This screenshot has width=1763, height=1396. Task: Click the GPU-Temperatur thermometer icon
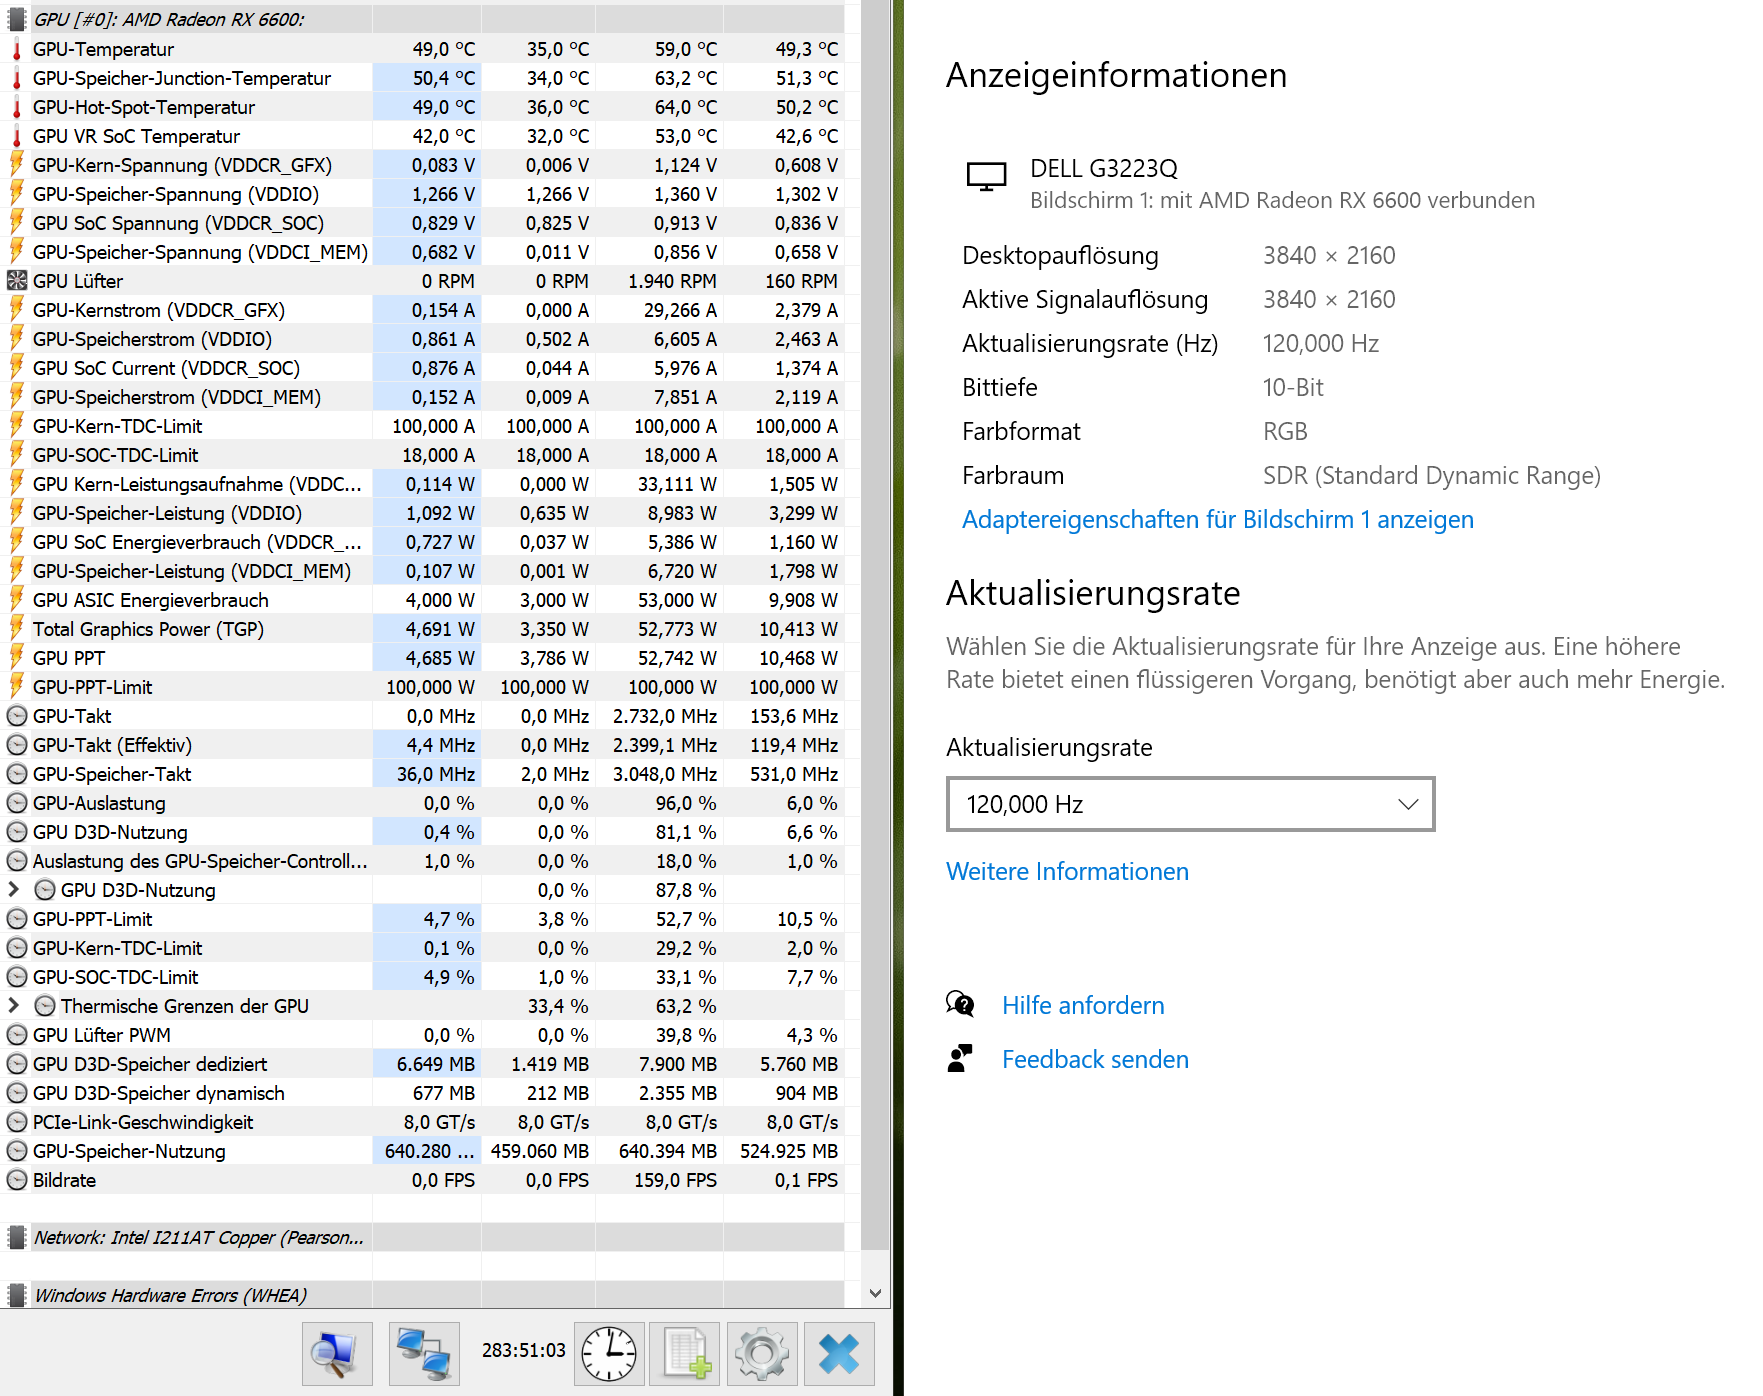17,49
